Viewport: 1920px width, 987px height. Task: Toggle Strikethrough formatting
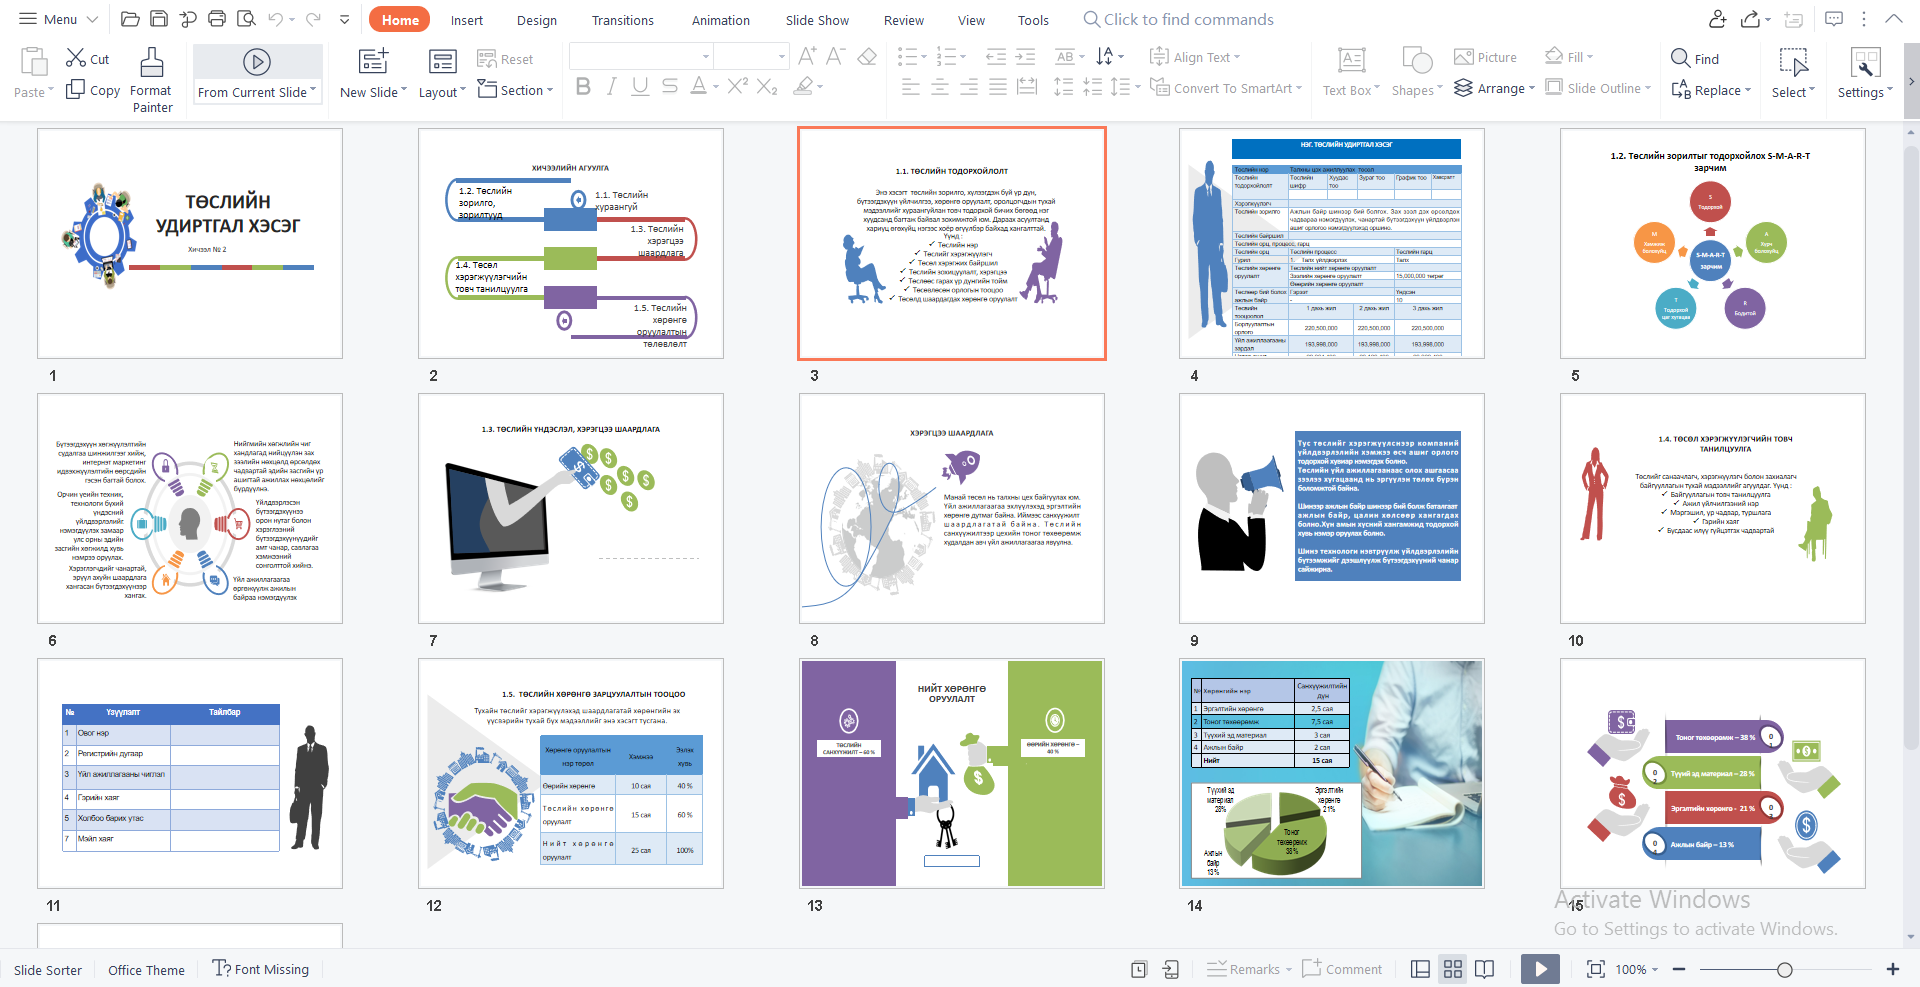[670, 87]
